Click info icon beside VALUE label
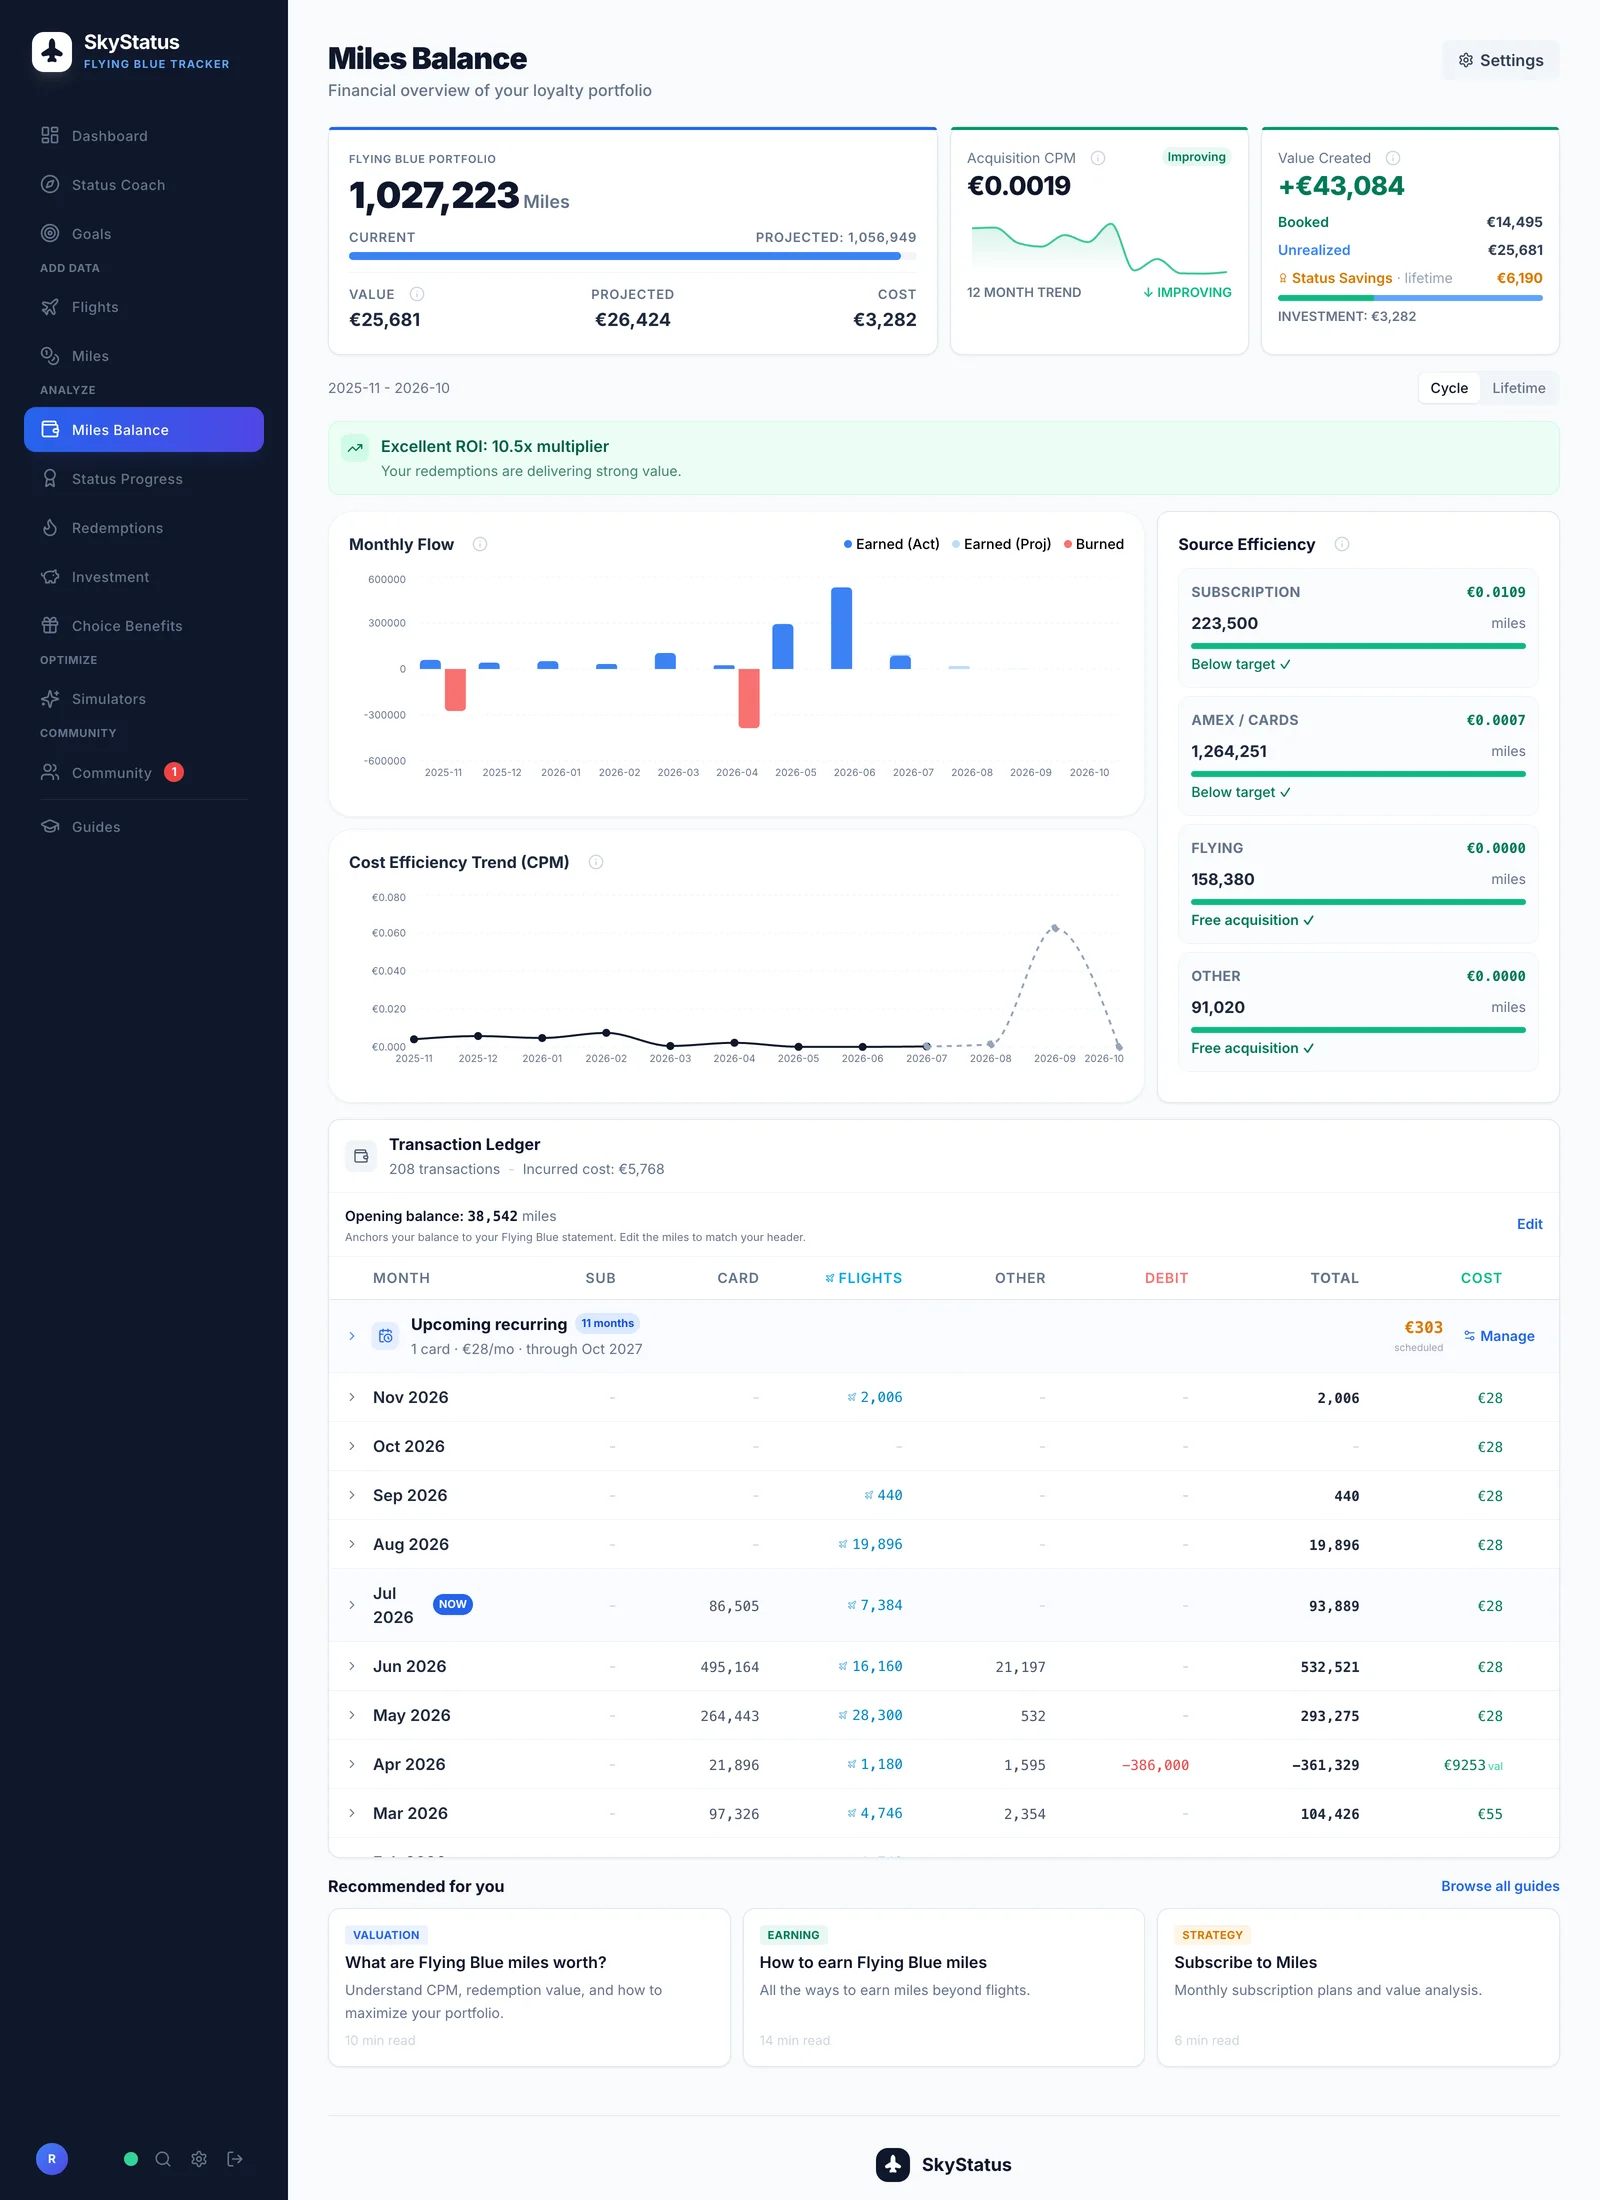The width and height of the screenshot is (1600, 2200). tap(417, 294)
